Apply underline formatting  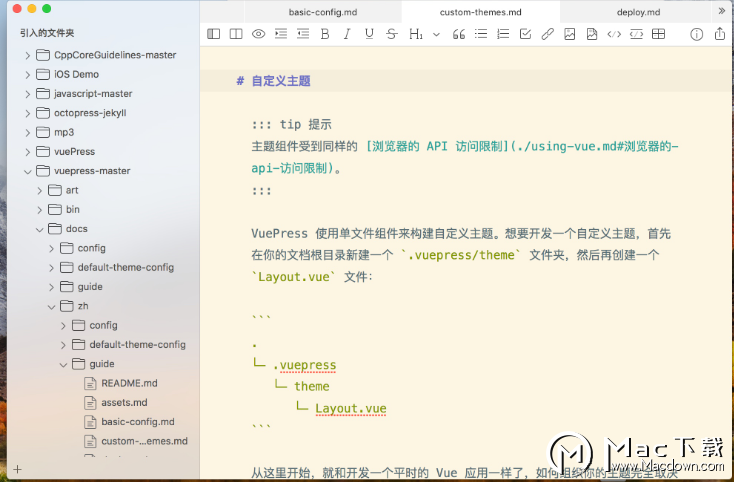coord(369,34)
